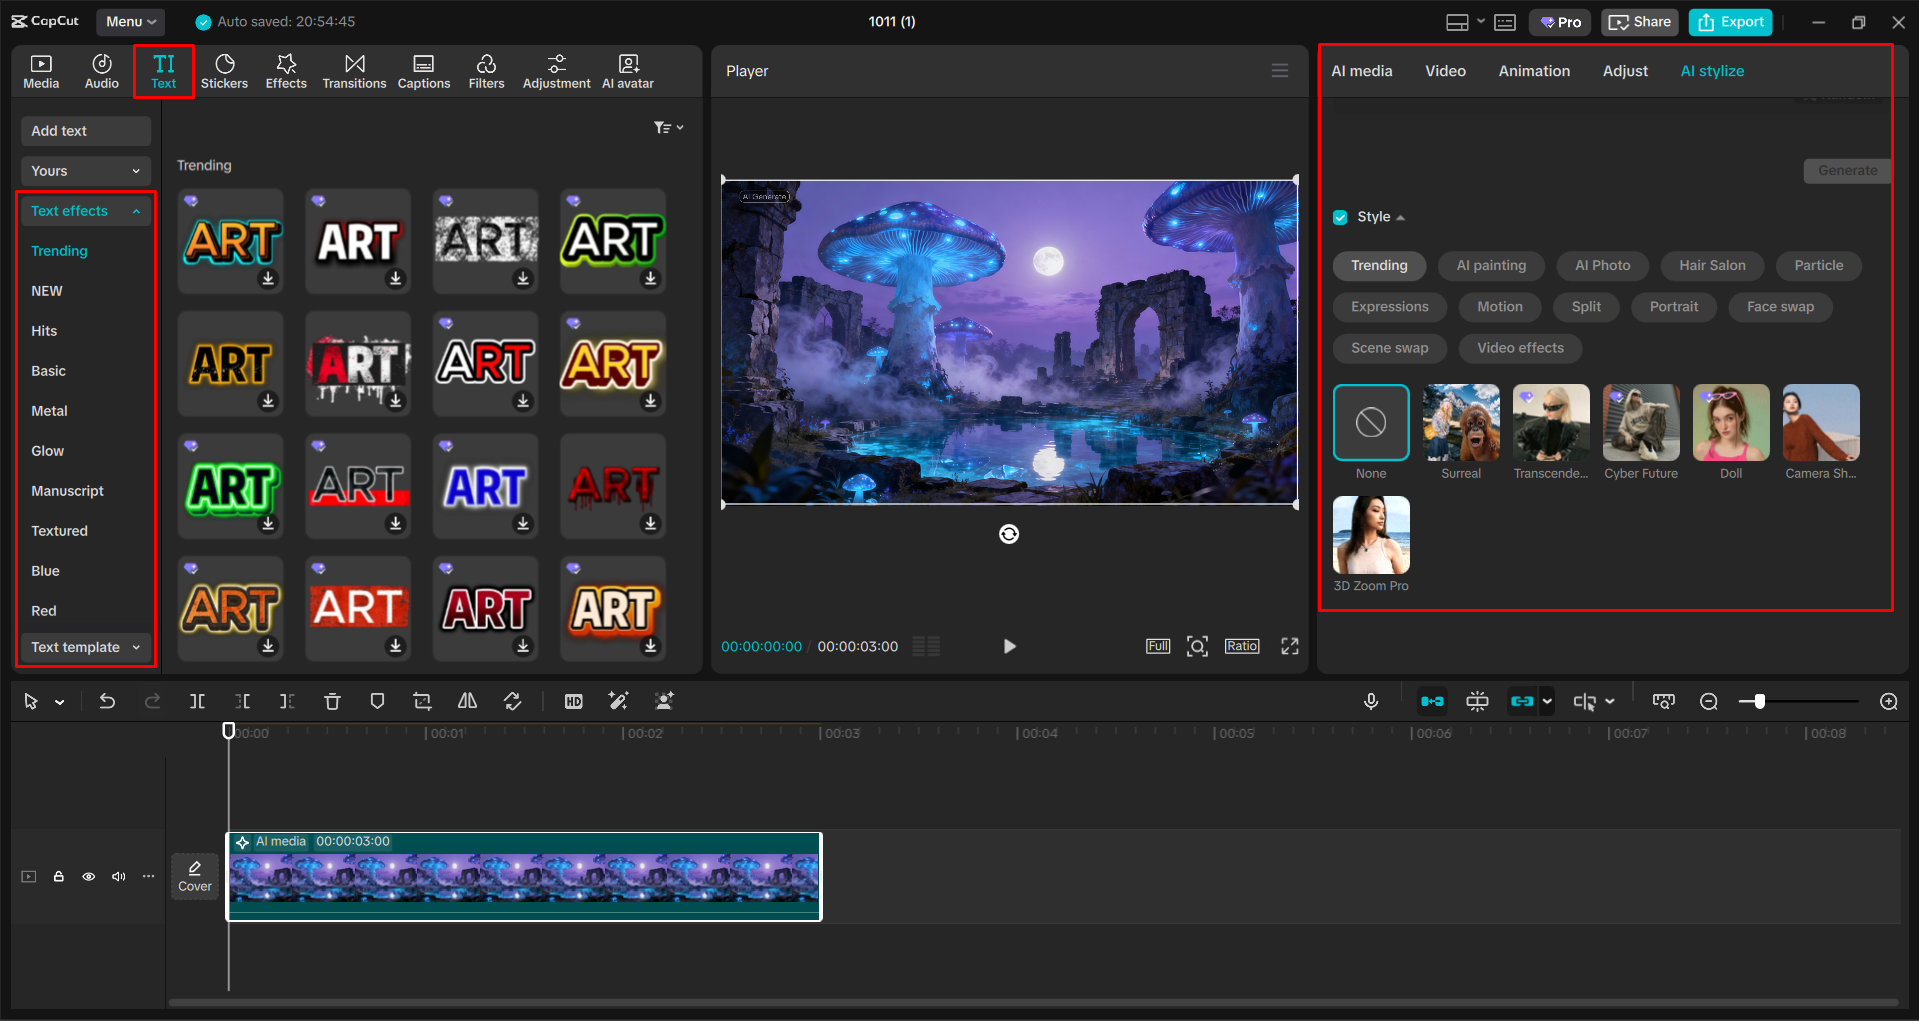Collapse the Text effects section
Image resolution: width=1919 pixels, height=1021 pixels.
pyautogui.click(x=85, y=210)
